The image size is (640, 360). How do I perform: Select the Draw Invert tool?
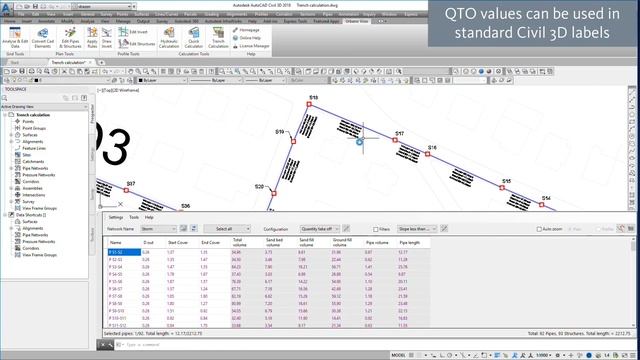(107, 38)
